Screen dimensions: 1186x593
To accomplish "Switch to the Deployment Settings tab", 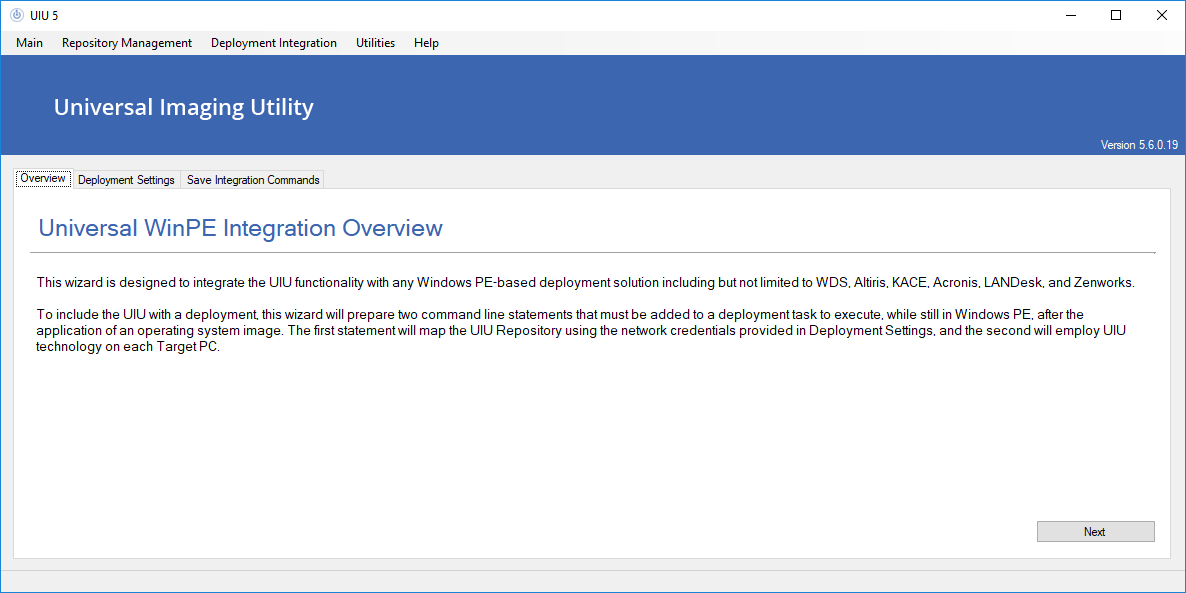I will (x=126, y=180).
